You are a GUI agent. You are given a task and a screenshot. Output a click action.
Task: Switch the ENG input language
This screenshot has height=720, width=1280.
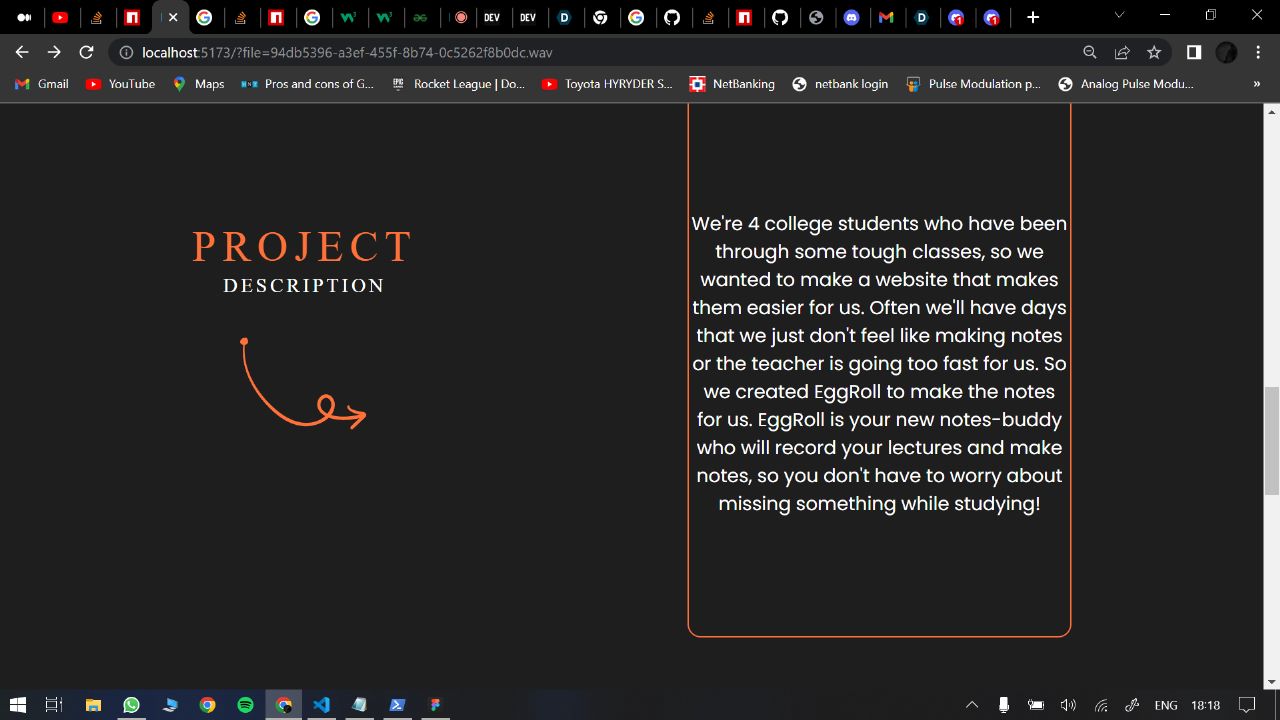click(1166, 705)
